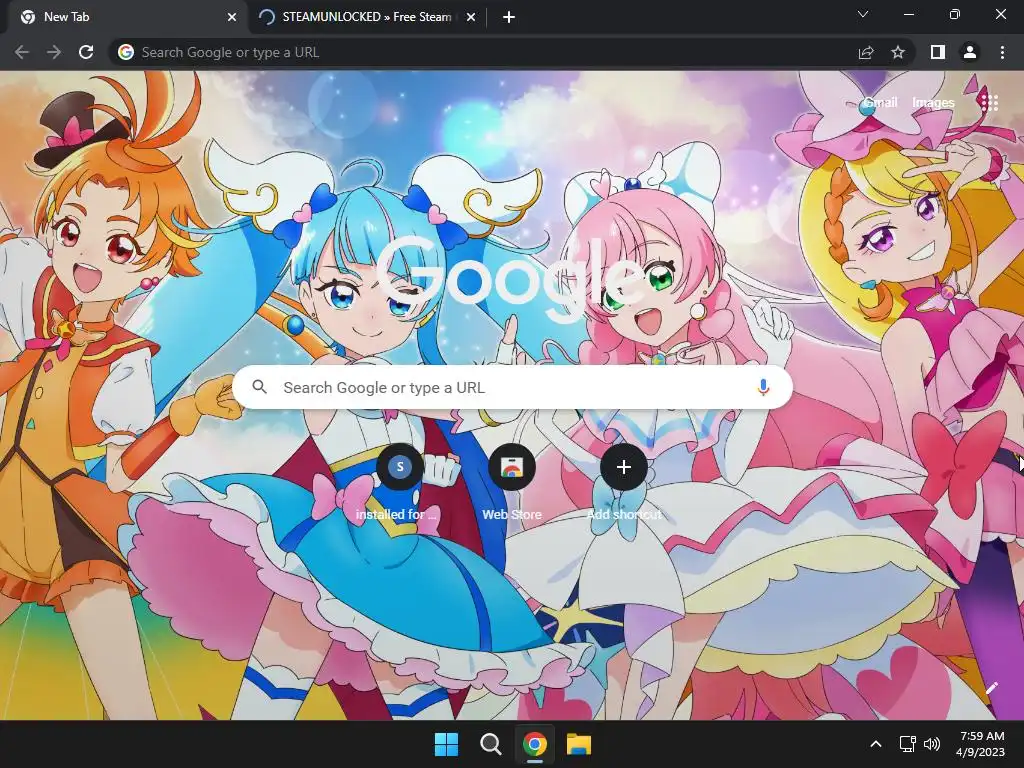Open File Explorer from the taskbar

[x=579, y=744]
